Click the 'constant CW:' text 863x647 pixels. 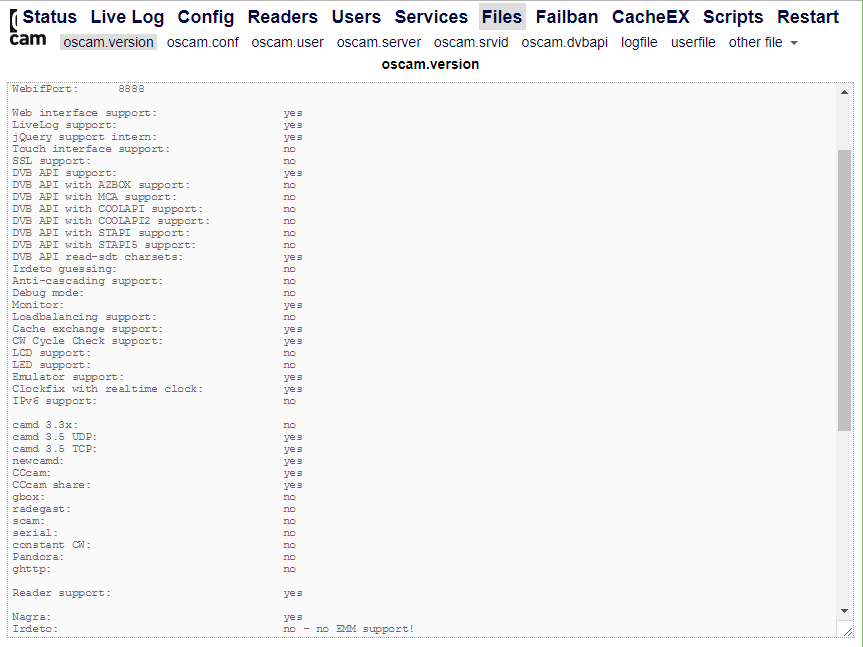(52, 545)
